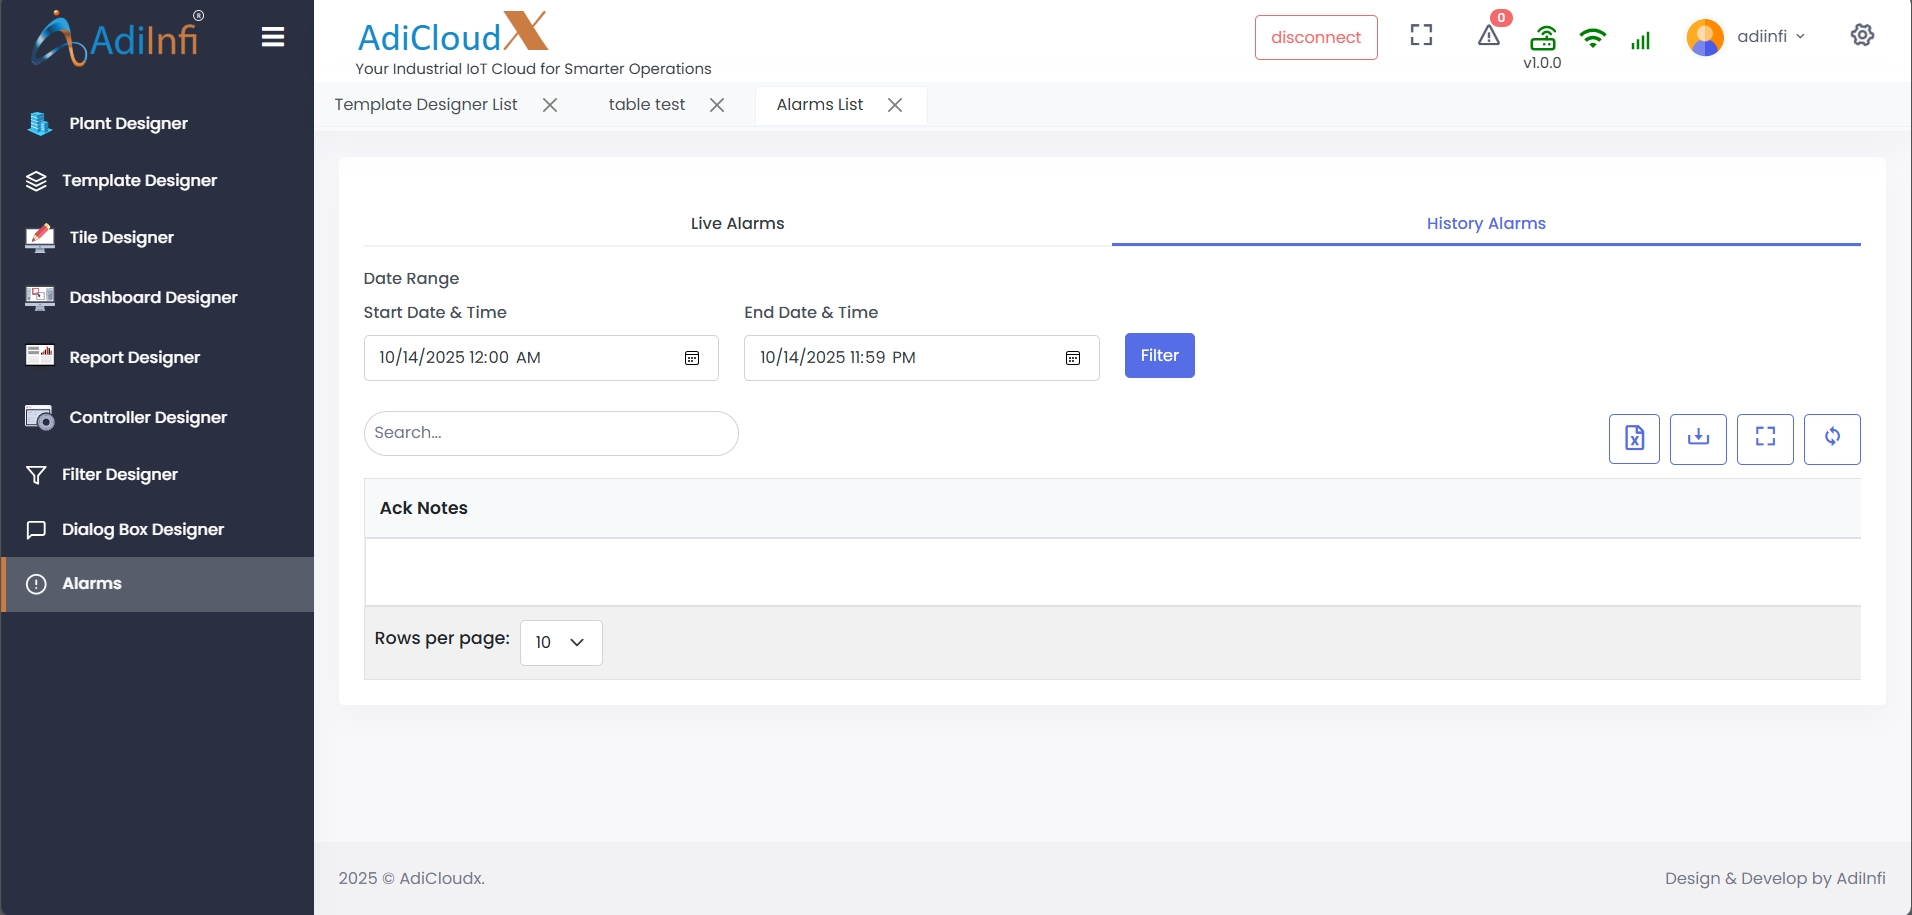Click the alarms Search field
The height and width of the screenshot is (915, 1912).
pyautogui.click(x=551, y=433)
